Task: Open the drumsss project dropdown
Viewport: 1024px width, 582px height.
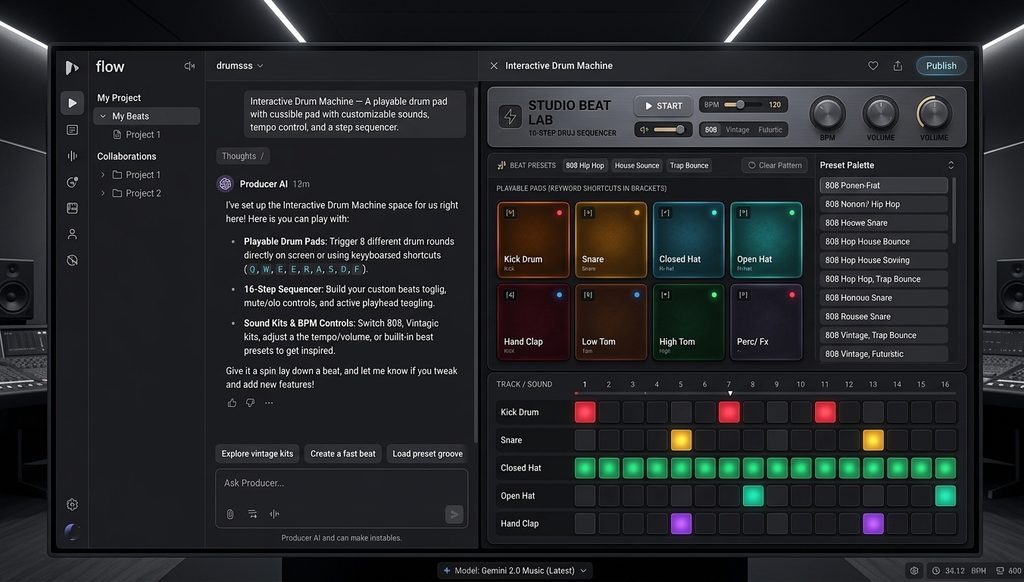Action: click(240, 66)
